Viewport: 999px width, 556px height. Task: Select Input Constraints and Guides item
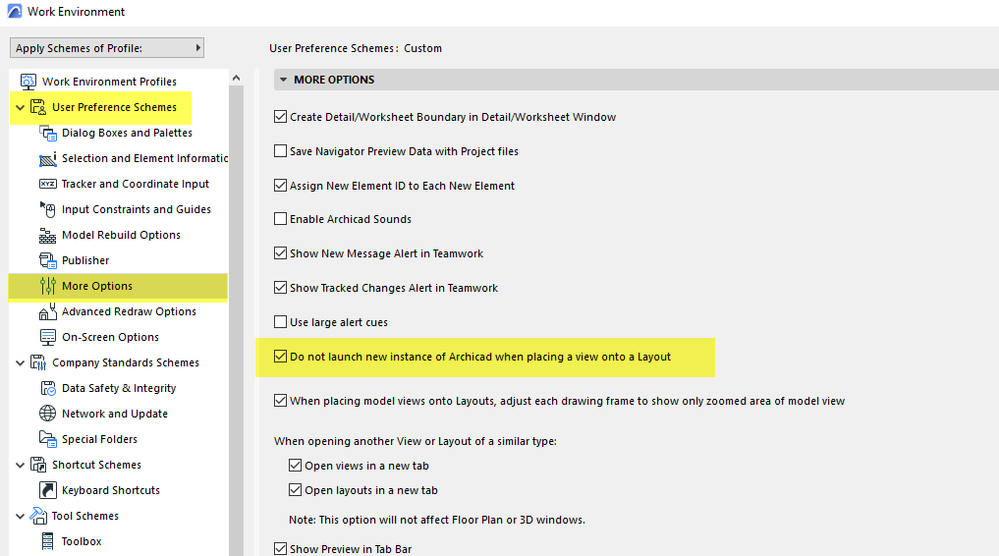pos(136,209)
